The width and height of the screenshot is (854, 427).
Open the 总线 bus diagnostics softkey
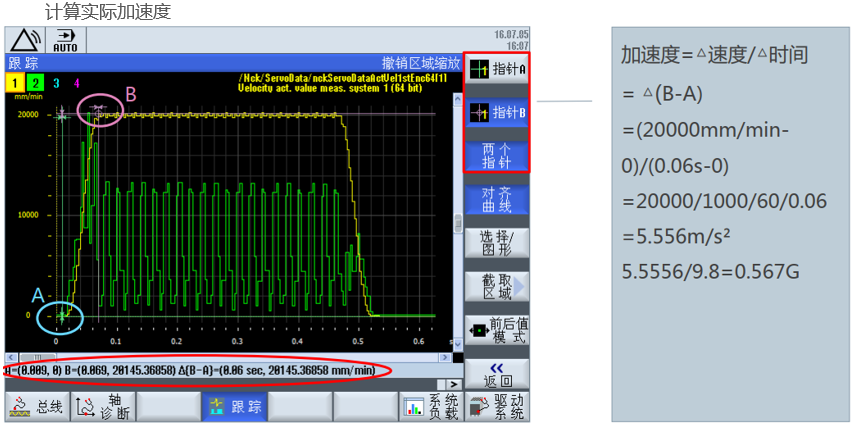[x=37, y=406]
